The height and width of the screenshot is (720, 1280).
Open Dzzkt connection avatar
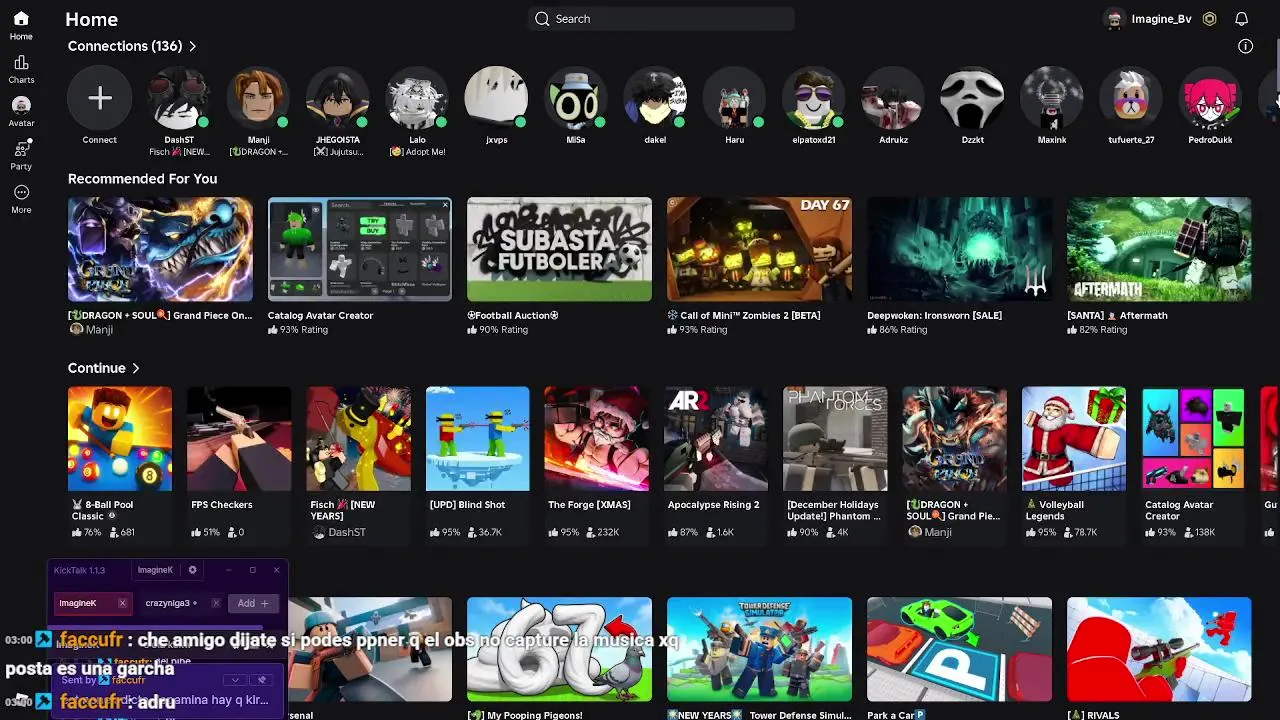tap(972, 98)
